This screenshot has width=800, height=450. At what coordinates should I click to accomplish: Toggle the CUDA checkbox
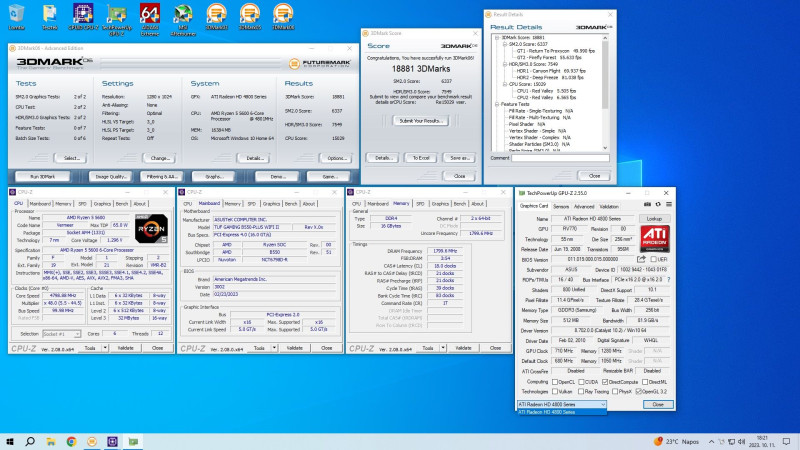tap(581, 382)
